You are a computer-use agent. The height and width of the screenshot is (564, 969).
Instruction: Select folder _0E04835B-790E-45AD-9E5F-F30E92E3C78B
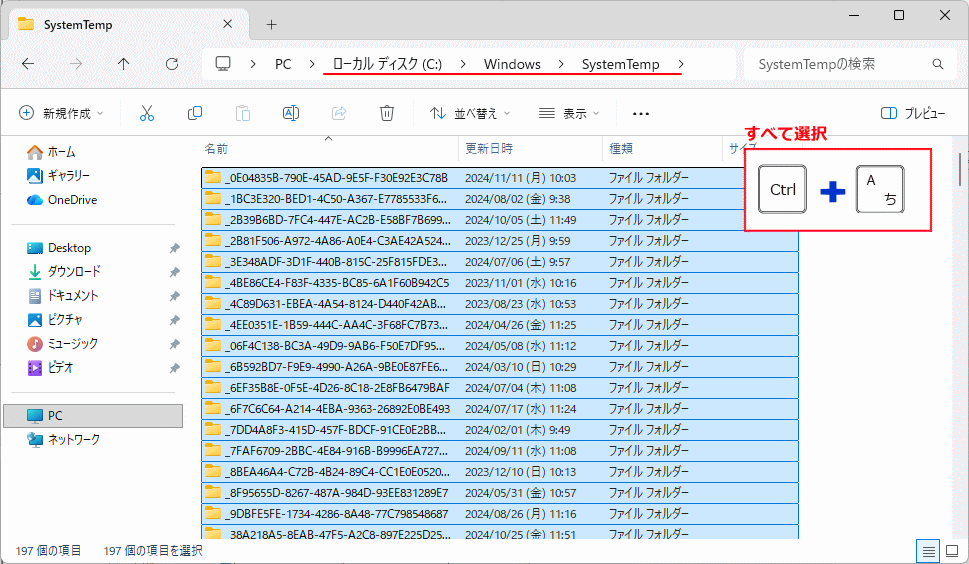click(x=500, y=178)
